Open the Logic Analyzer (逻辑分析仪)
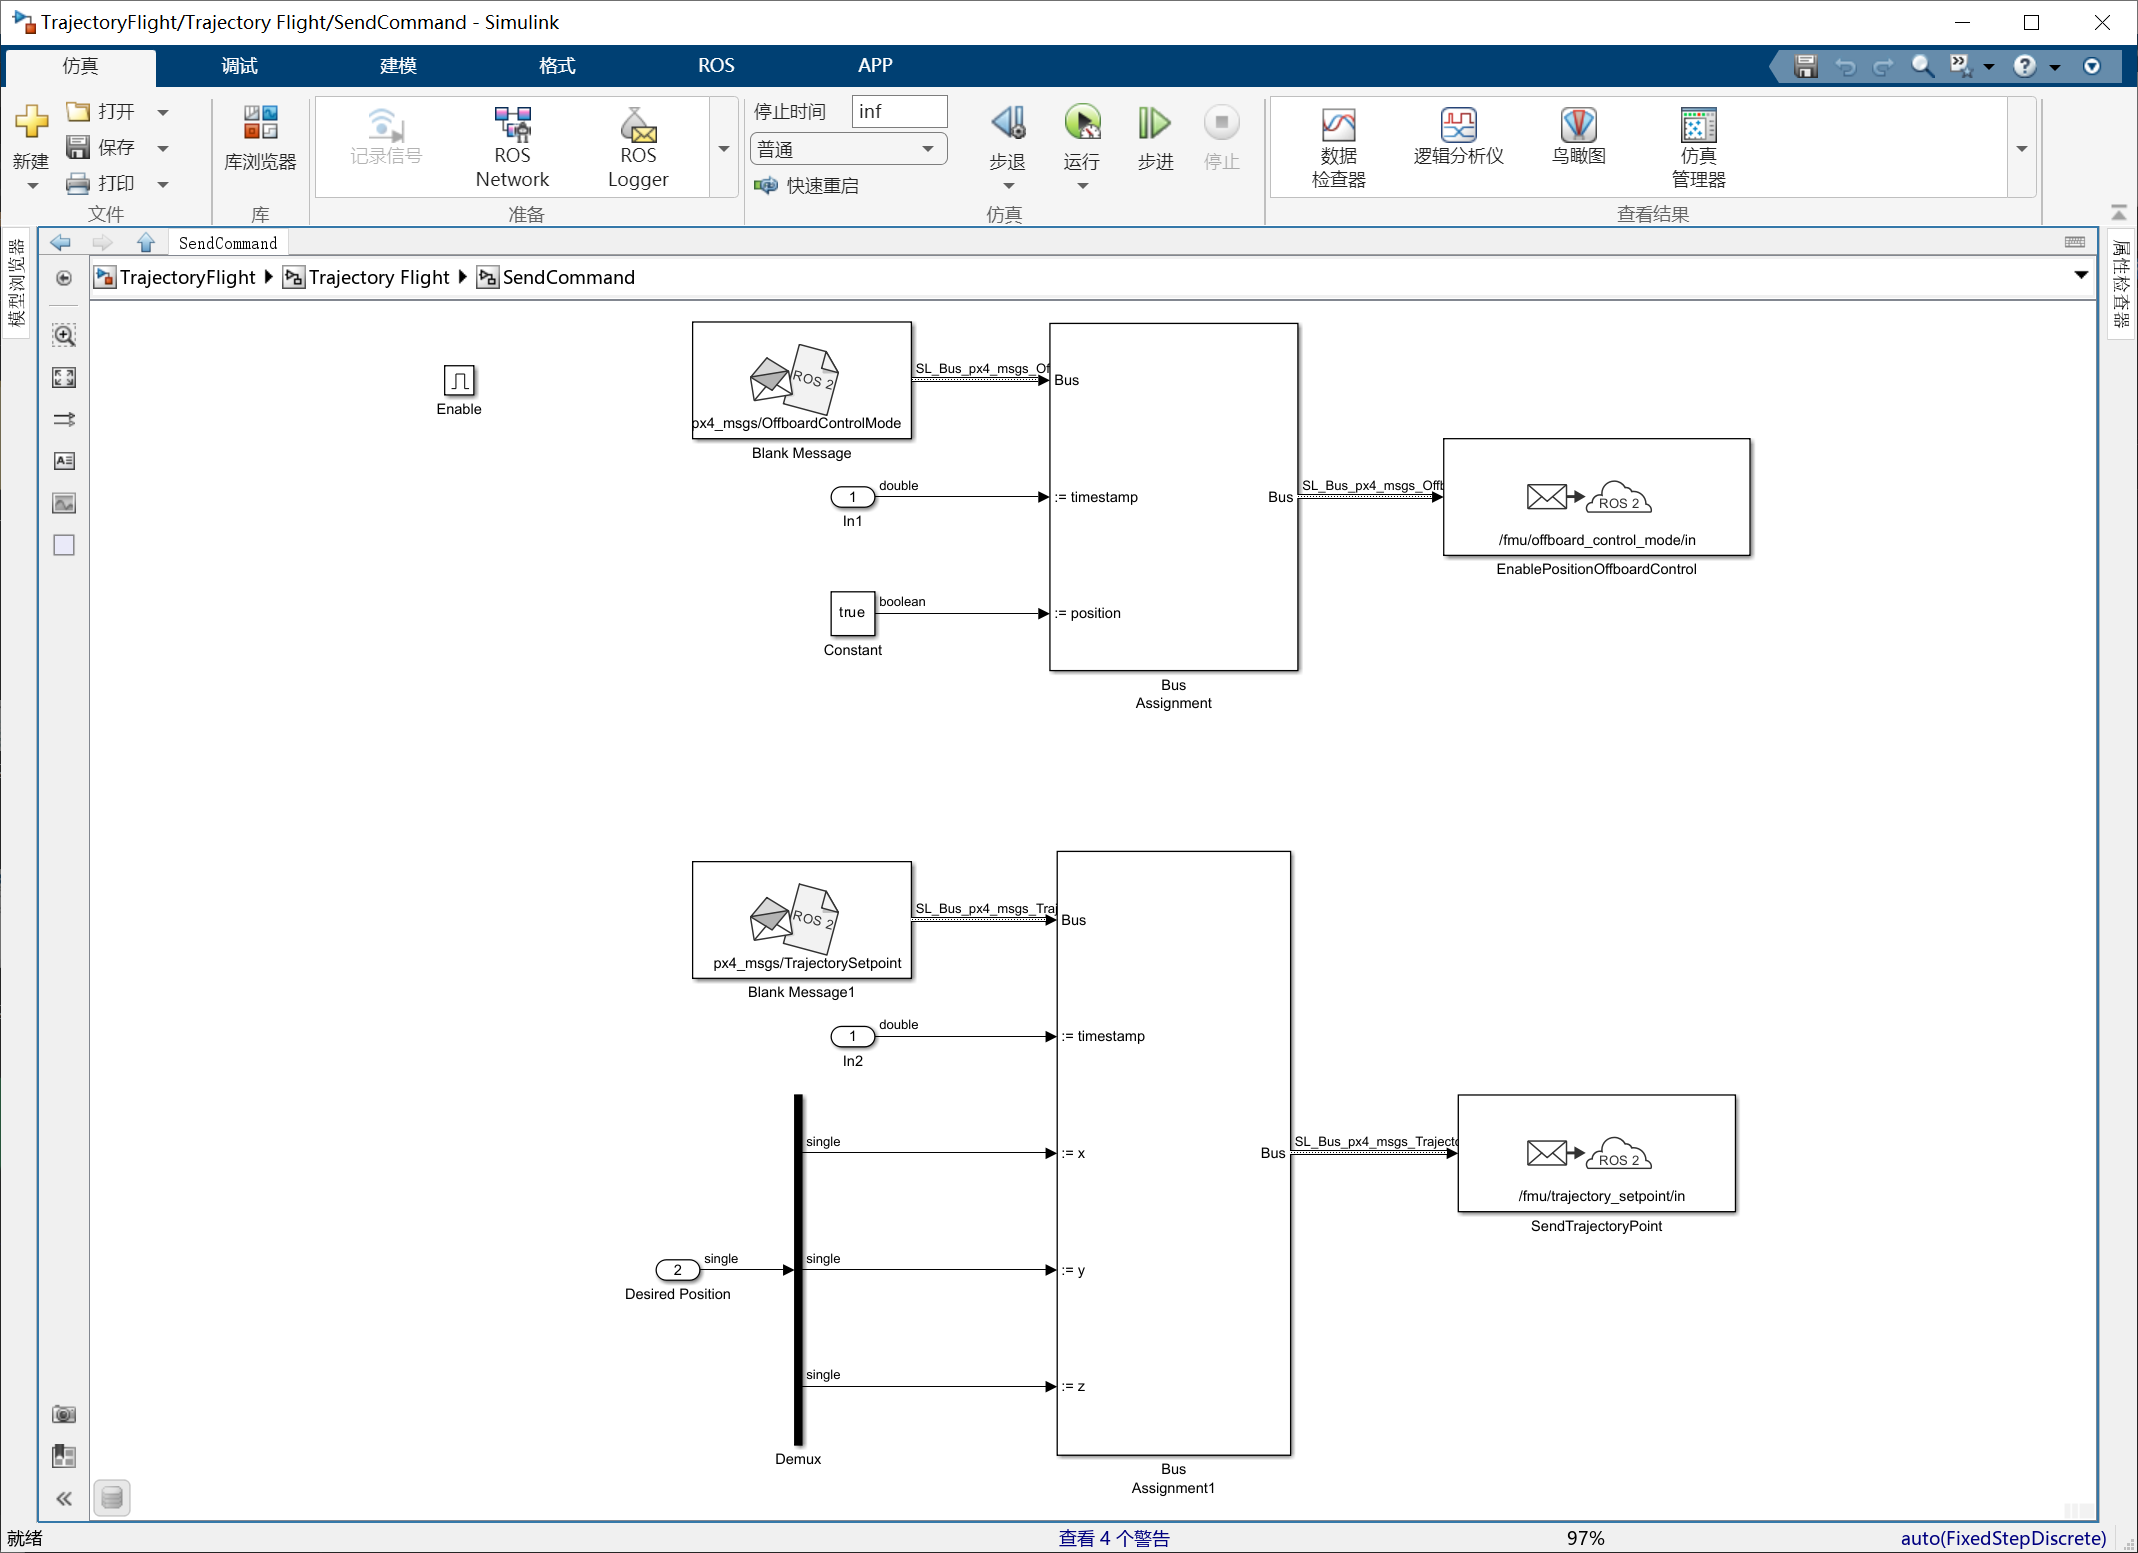 (1458, 137)
